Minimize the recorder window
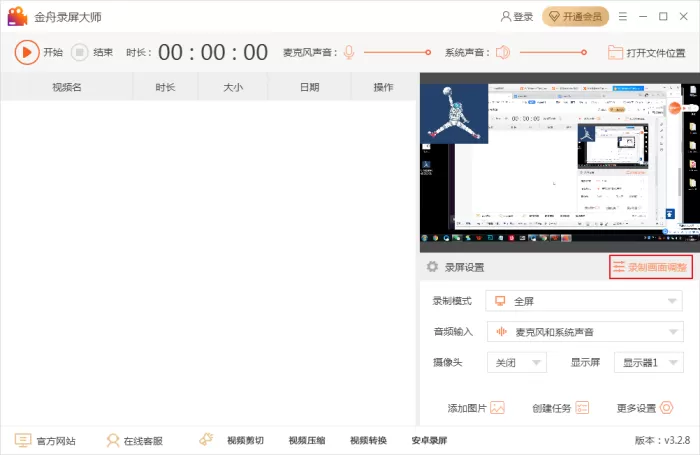The width and height of the screenshot is (700, 455). (643, 17)
